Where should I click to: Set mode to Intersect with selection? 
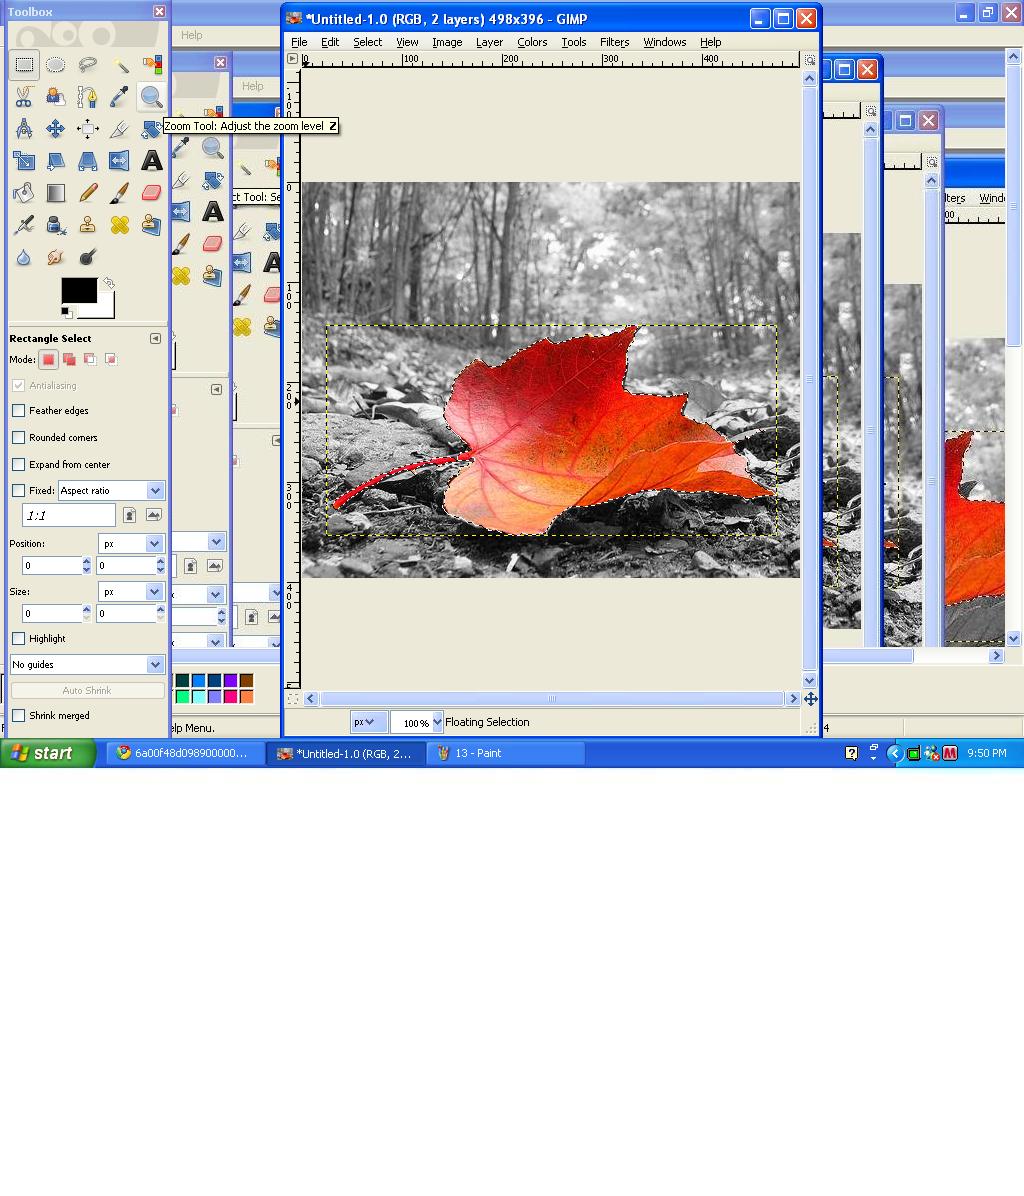click(111, 359)
